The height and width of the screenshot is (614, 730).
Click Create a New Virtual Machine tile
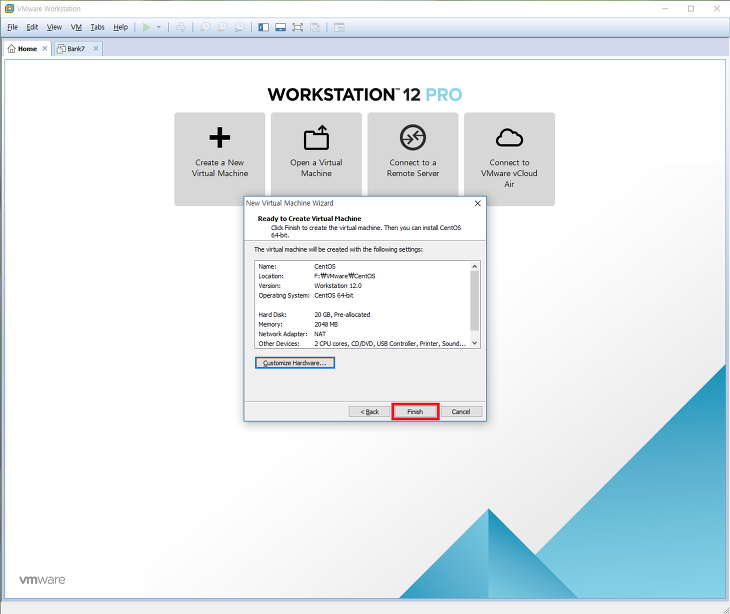220,159
